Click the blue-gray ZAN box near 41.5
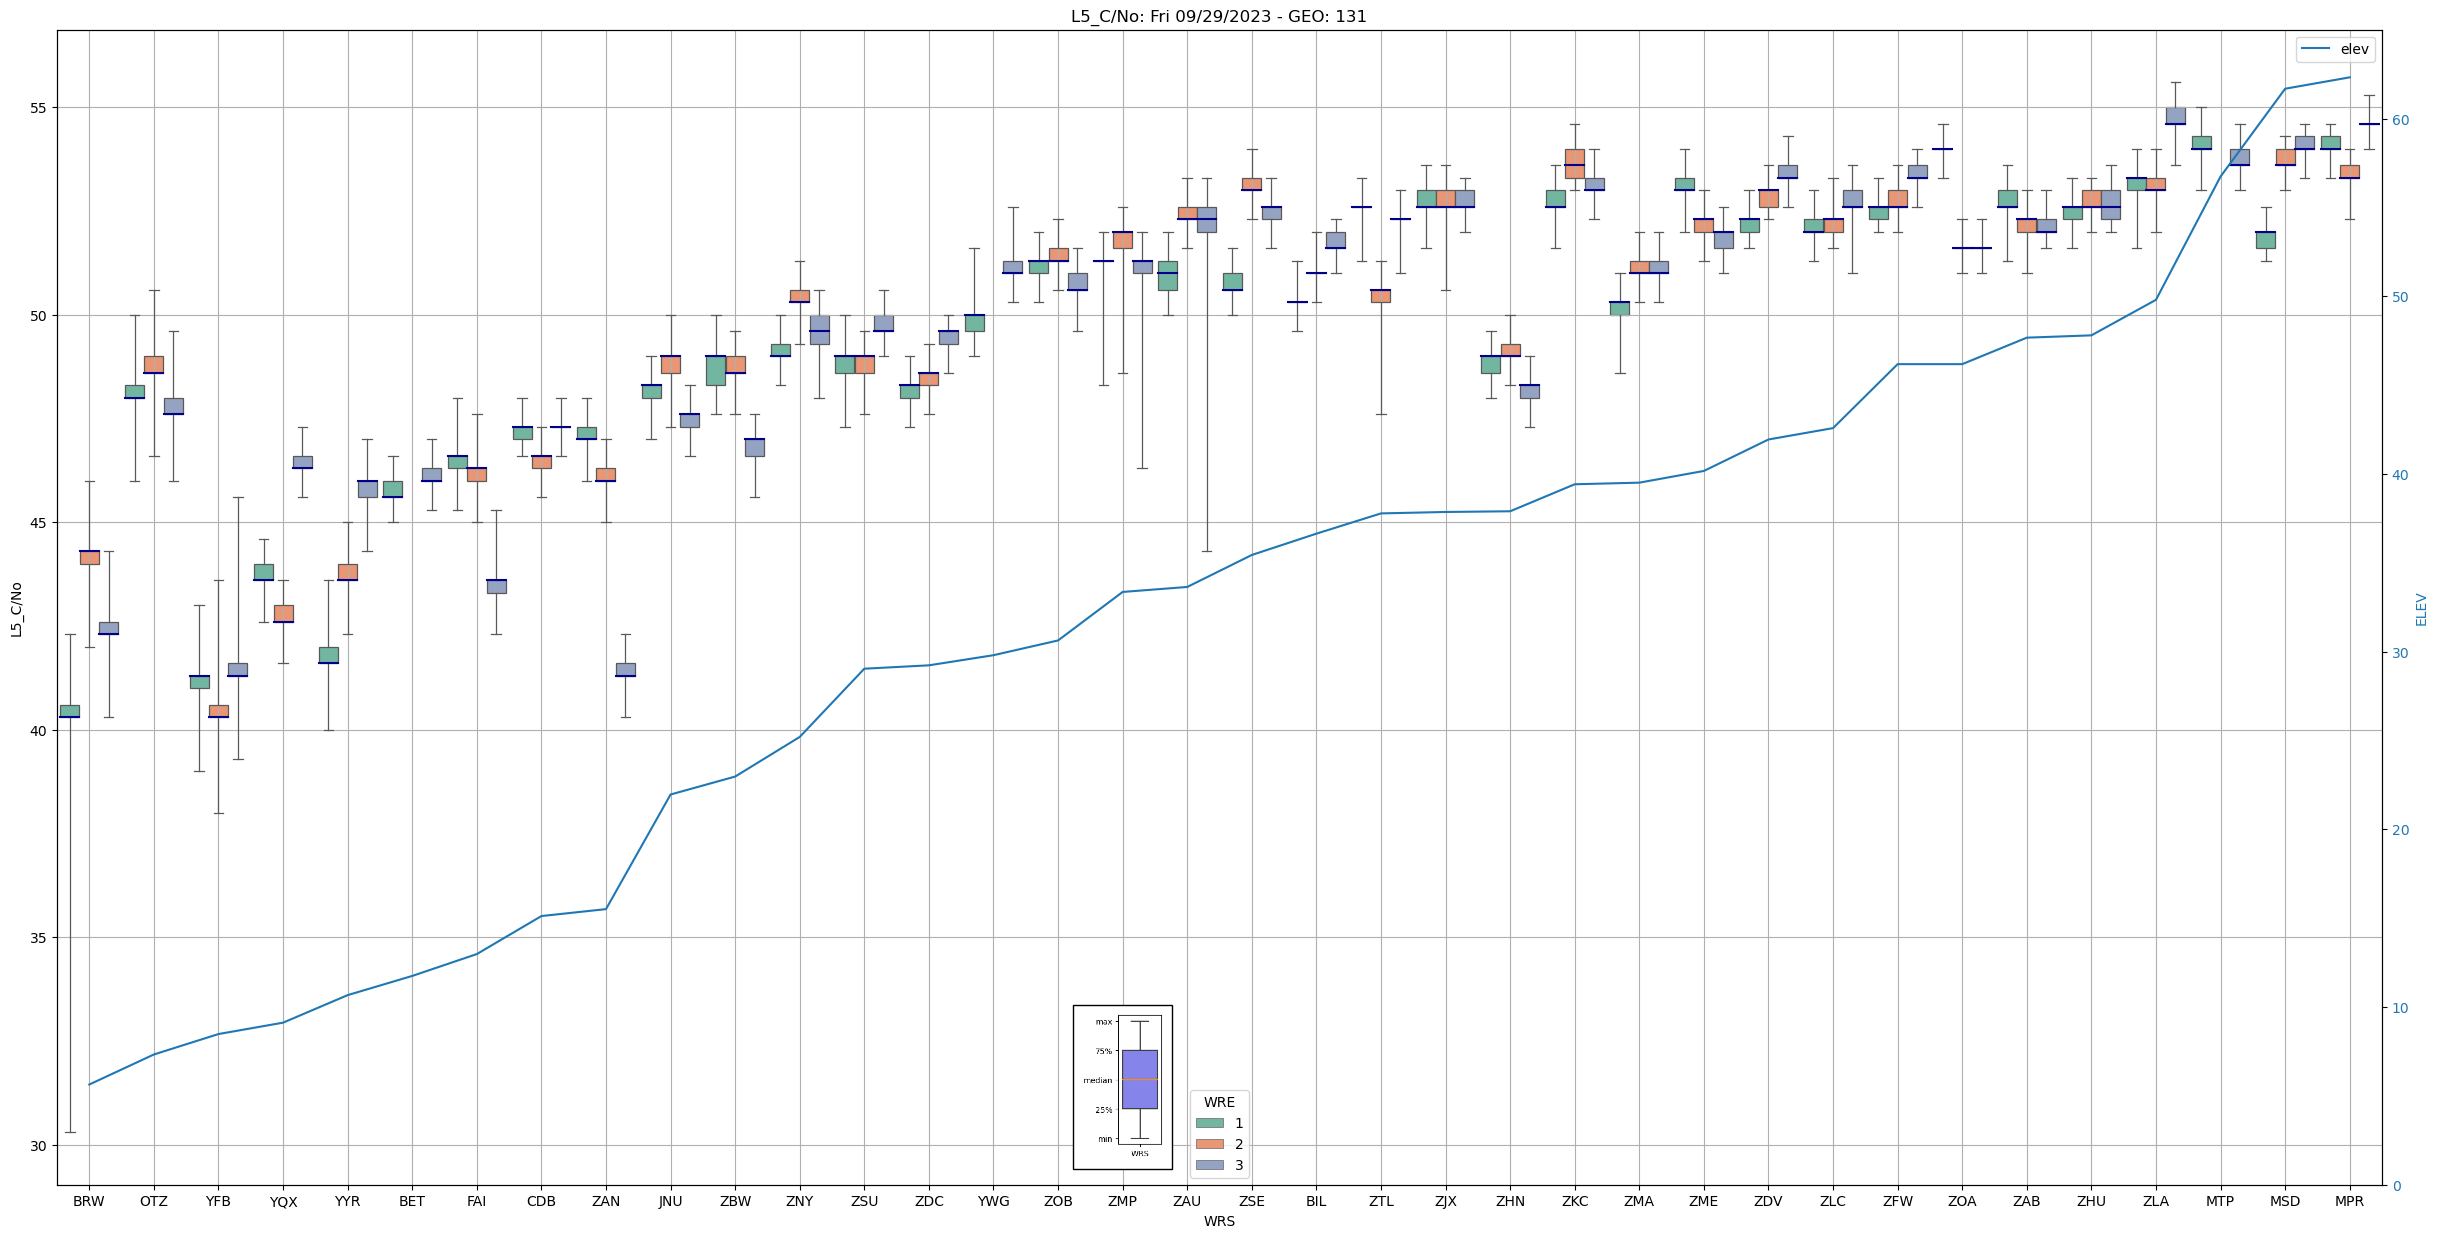The width and height of the screenshot is (2439, 1238). click(x=625, y=670)
